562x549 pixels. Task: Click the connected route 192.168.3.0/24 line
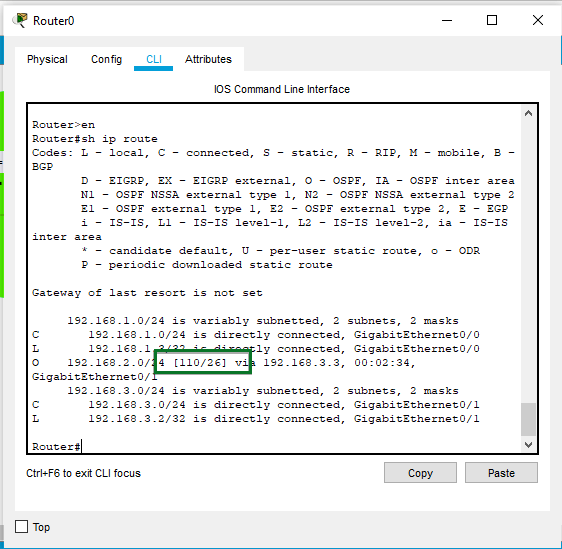click(256, 405)
